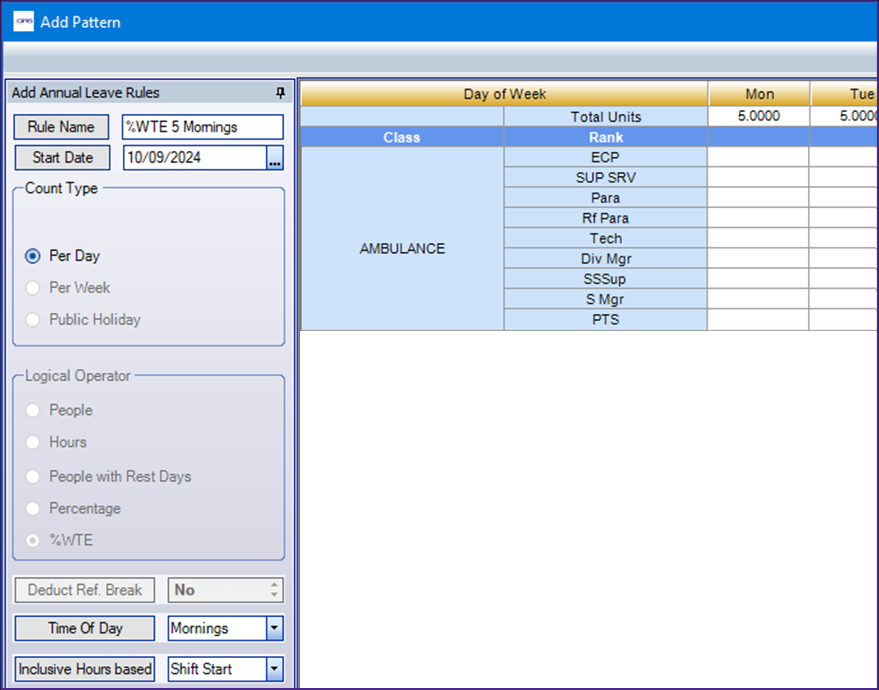Click the Rule Name text field
This screenshot has width=879, height=690.
pos(202,127)
